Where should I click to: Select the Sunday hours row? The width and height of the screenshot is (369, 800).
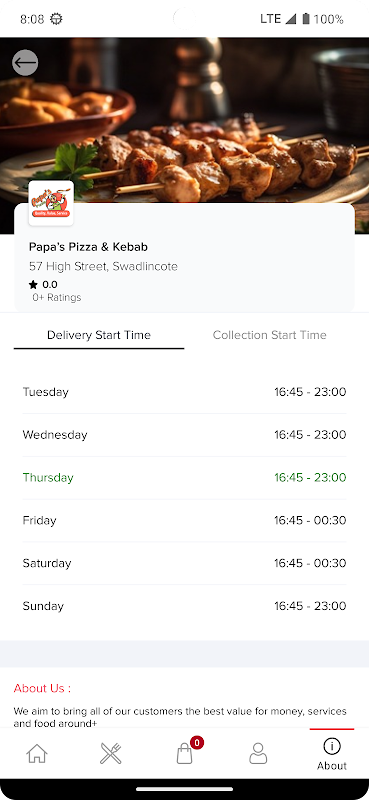click(x=184, y=606)
